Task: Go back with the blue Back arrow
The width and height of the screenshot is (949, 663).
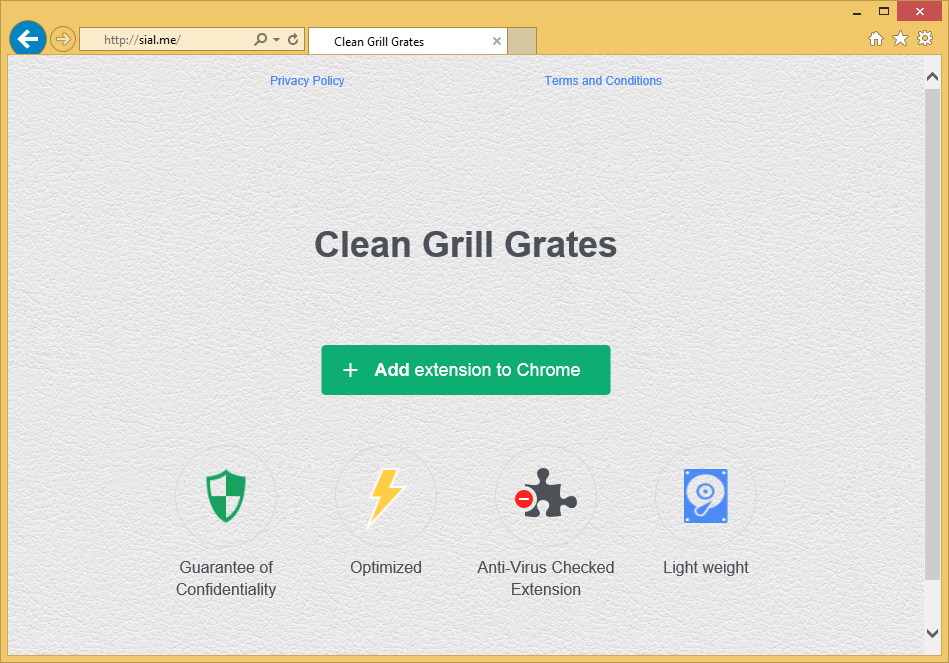Action: 28,39
